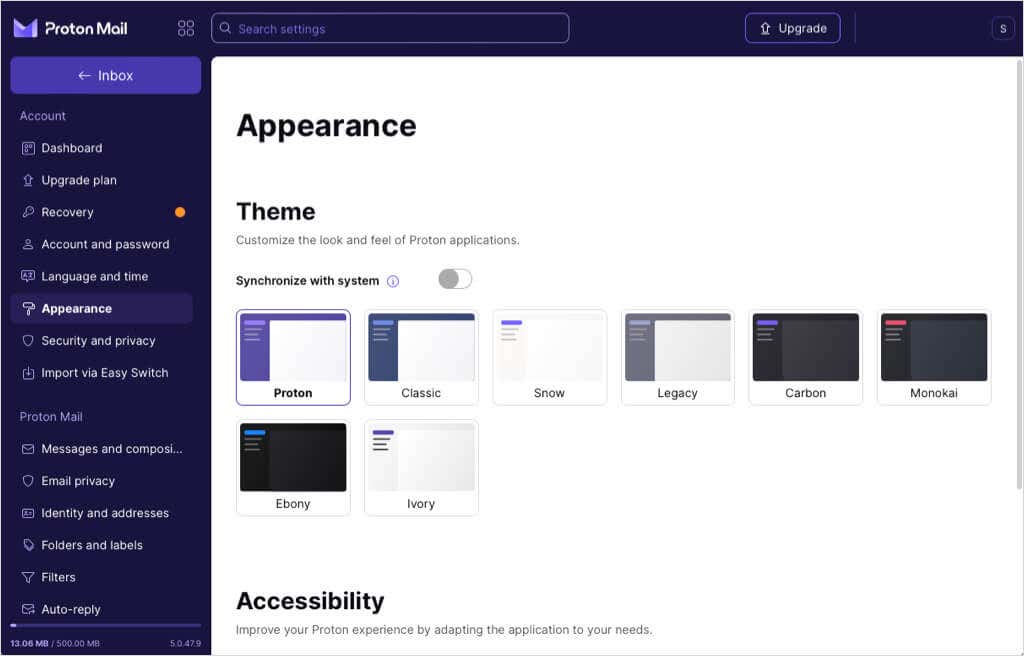Open the app switcher grid icon

click(186, 28)
